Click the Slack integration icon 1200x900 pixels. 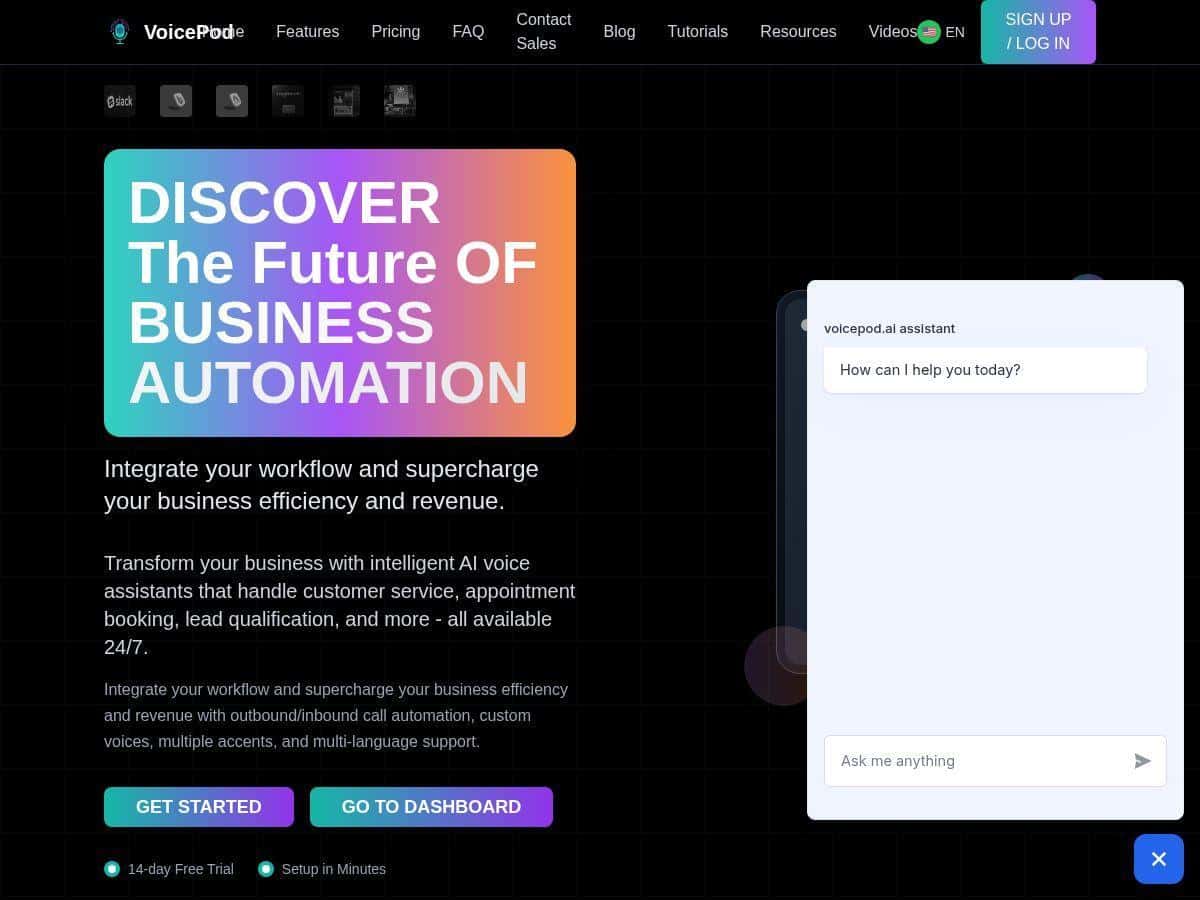pos(120,100)
